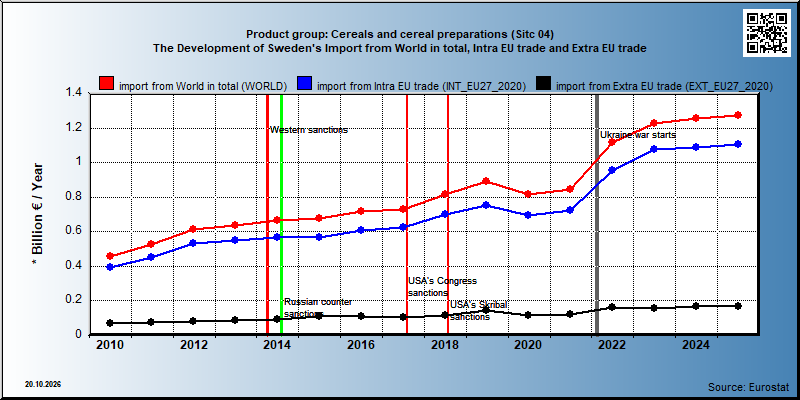Click the black Extra EU data point for 2022

point(612,307)
